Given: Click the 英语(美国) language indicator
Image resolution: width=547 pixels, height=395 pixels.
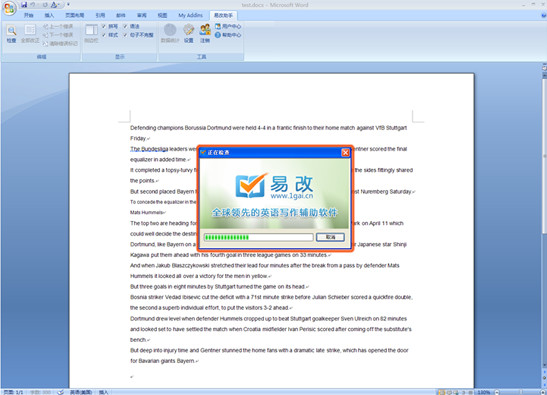Looking at the screenshot, I should point(81,392).
